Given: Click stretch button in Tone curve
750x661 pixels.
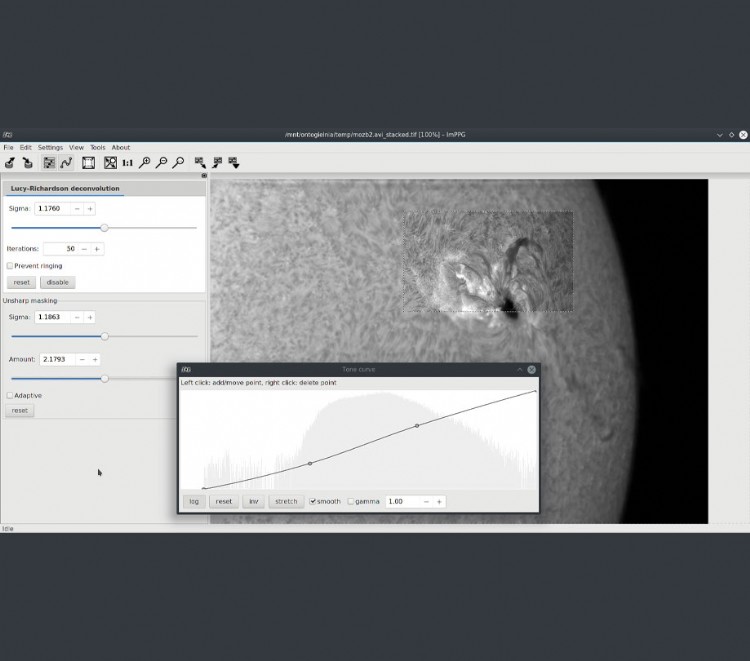Looking at the screenshot, I should coord(286,501).
